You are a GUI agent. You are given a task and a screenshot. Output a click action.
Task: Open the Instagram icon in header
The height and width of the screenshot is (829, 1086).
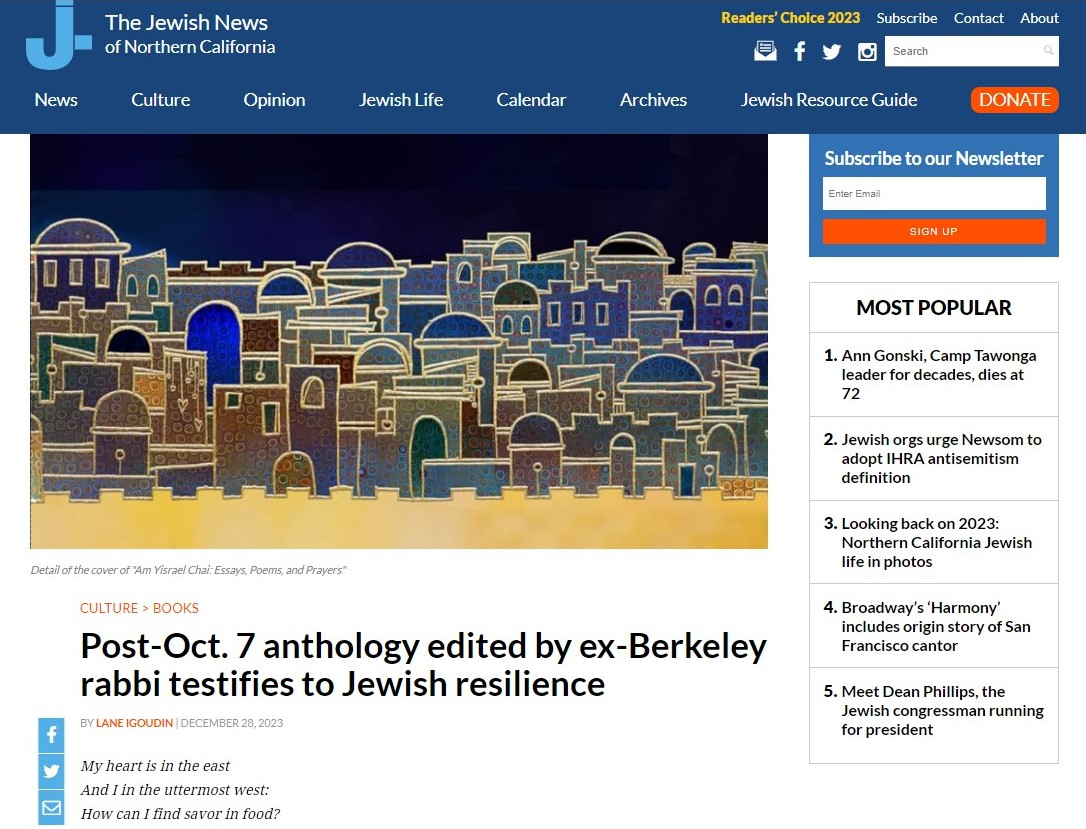click(x=867, y=52)
